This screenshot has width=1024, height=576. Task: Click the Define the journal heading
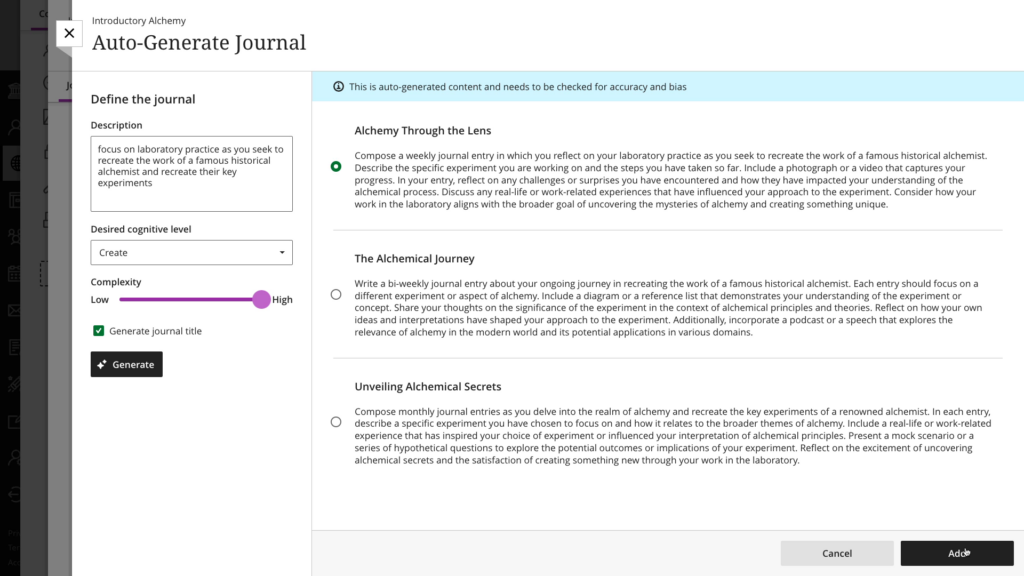coord(143,99)
